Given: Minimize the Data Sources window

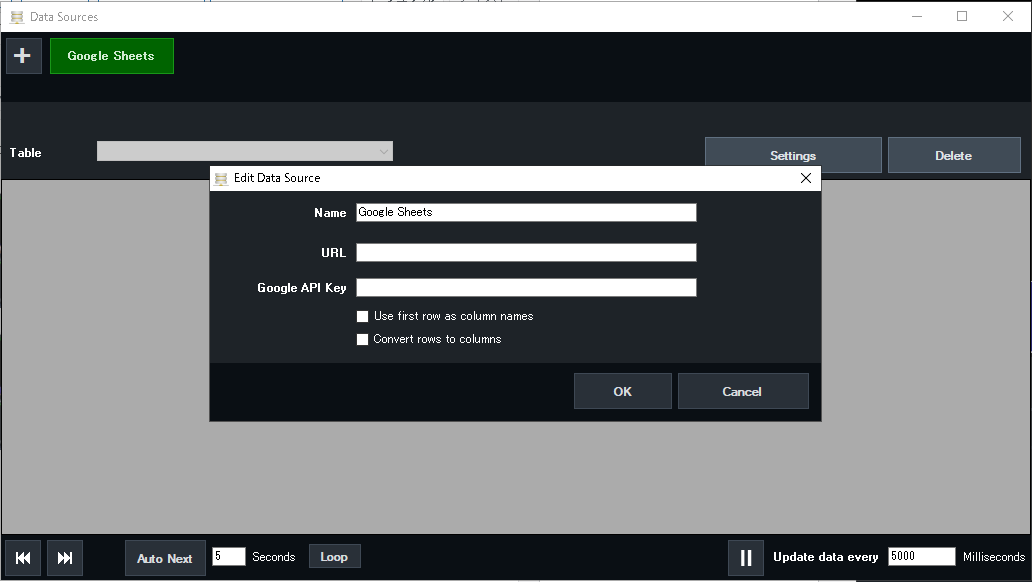Looking at the screenshot, I should (917, 16).
